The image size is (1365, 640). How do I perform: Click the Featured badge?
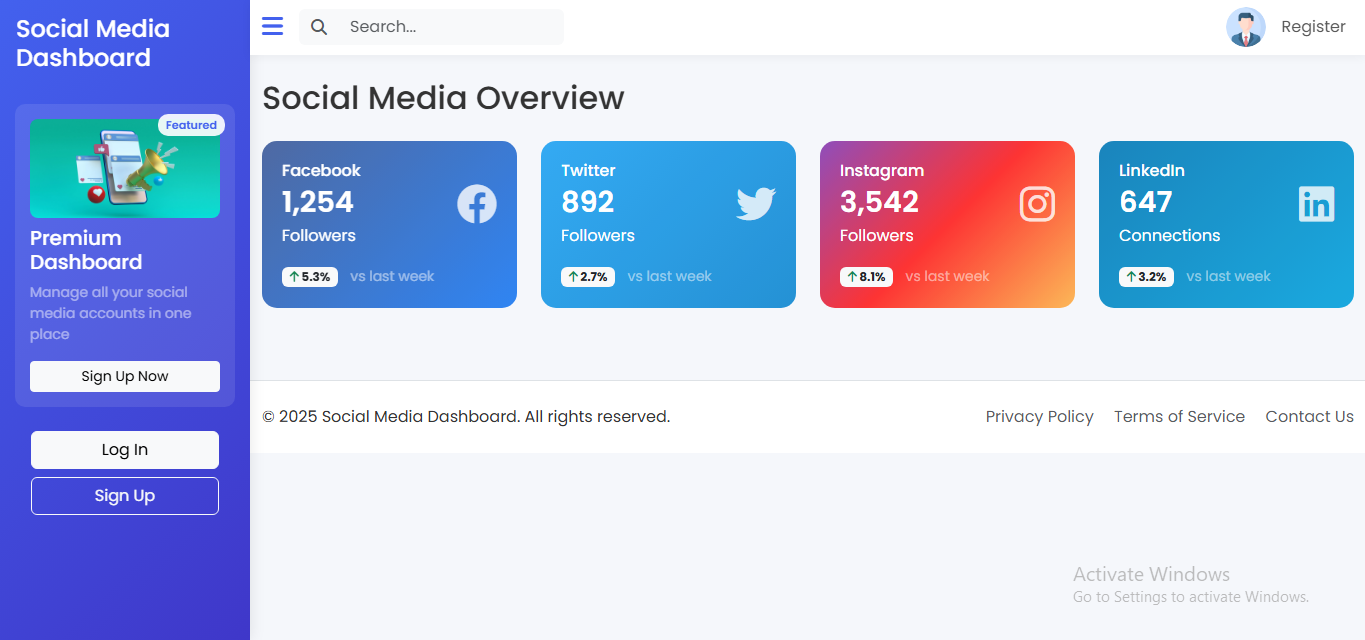point(191,125)
